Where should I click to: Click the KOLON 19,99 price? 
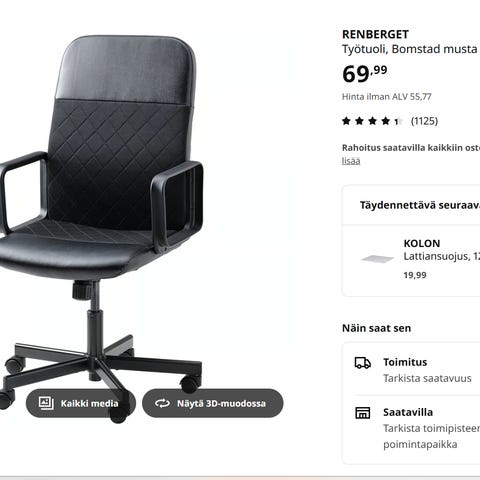(x=415, y=275)
